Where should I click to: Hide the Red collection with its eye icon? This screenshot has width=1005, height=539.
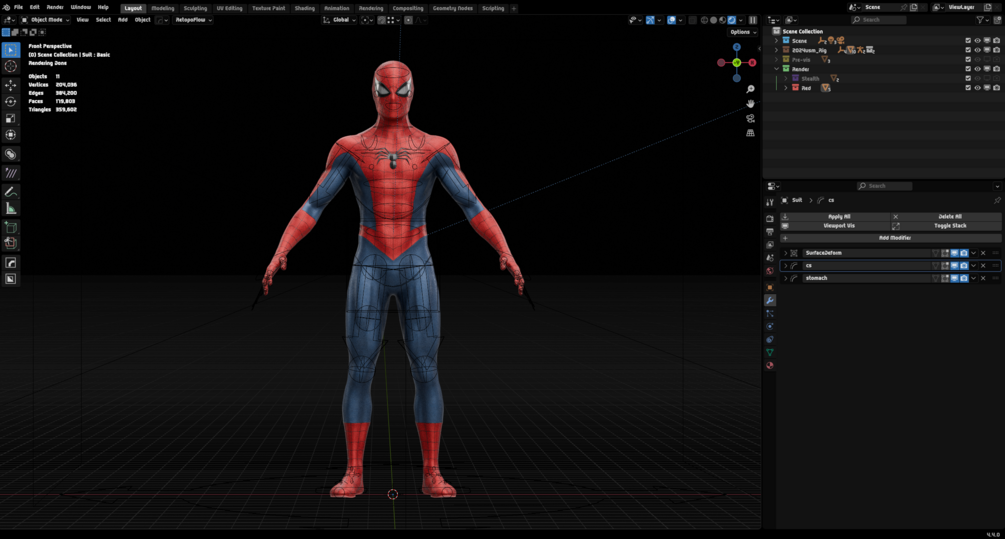coord(977,88)
